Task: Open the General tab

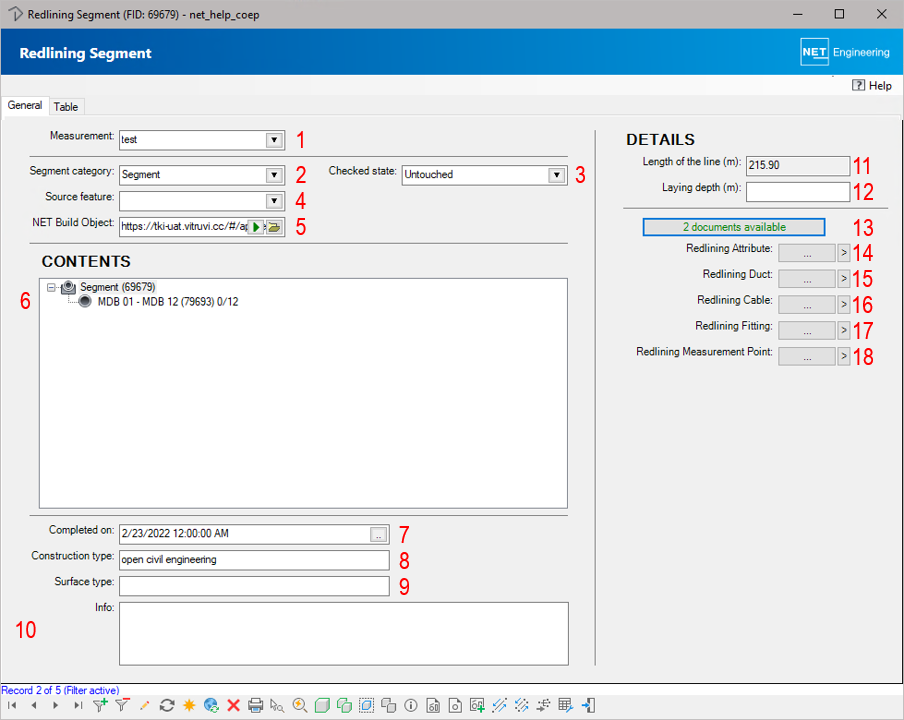Action: pos(25,104)
